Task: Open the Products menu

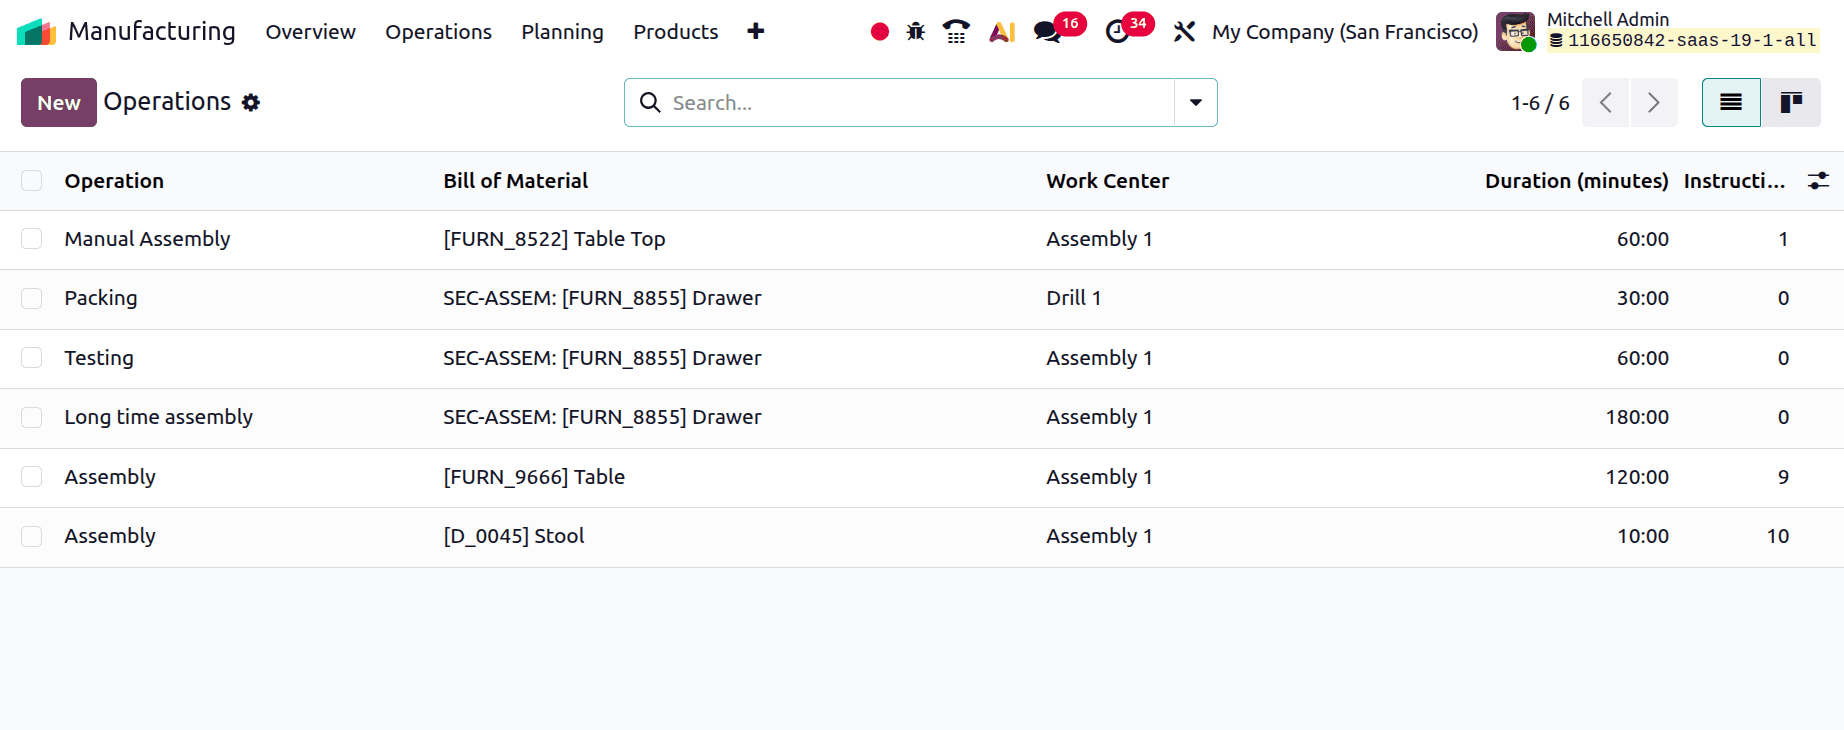Action: pos(675,32)
